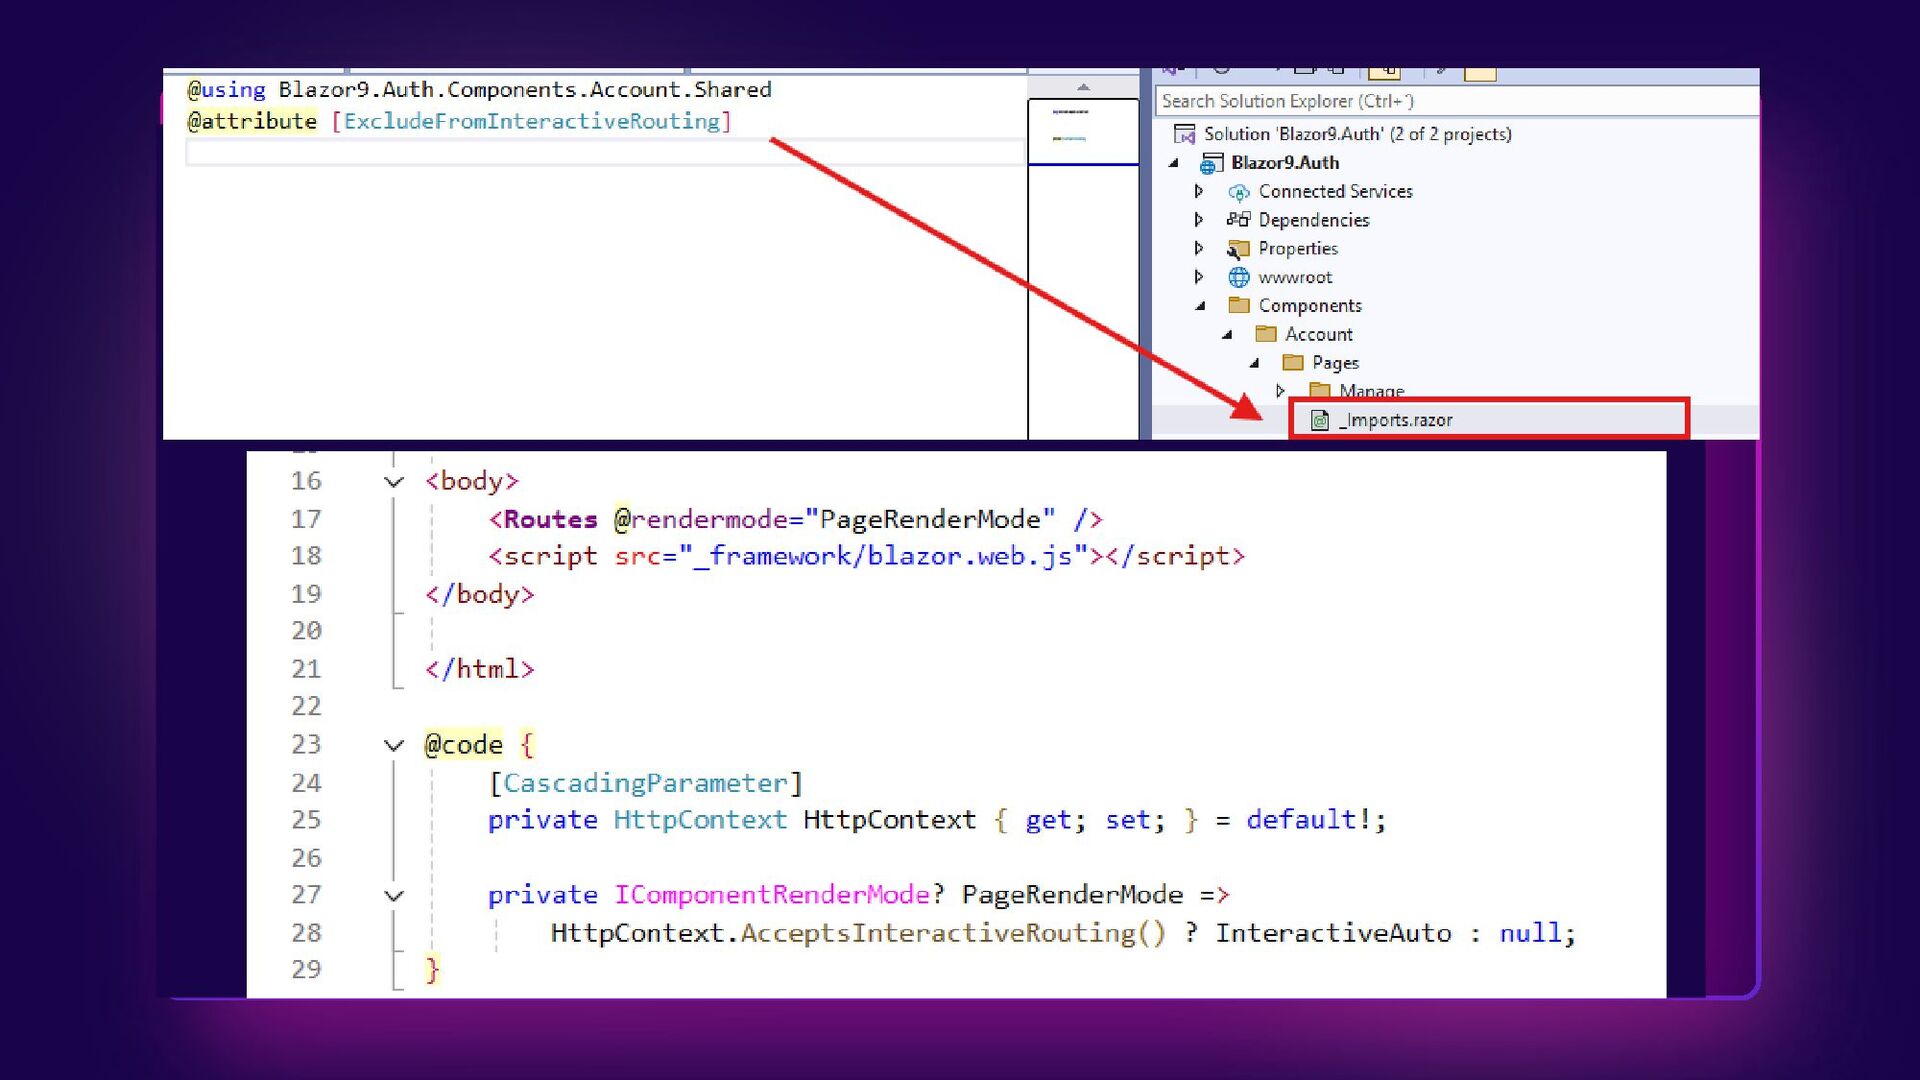
Task: Collapse the body tag fold chevron
Action: pyautogui.click(x=394, y=482)
